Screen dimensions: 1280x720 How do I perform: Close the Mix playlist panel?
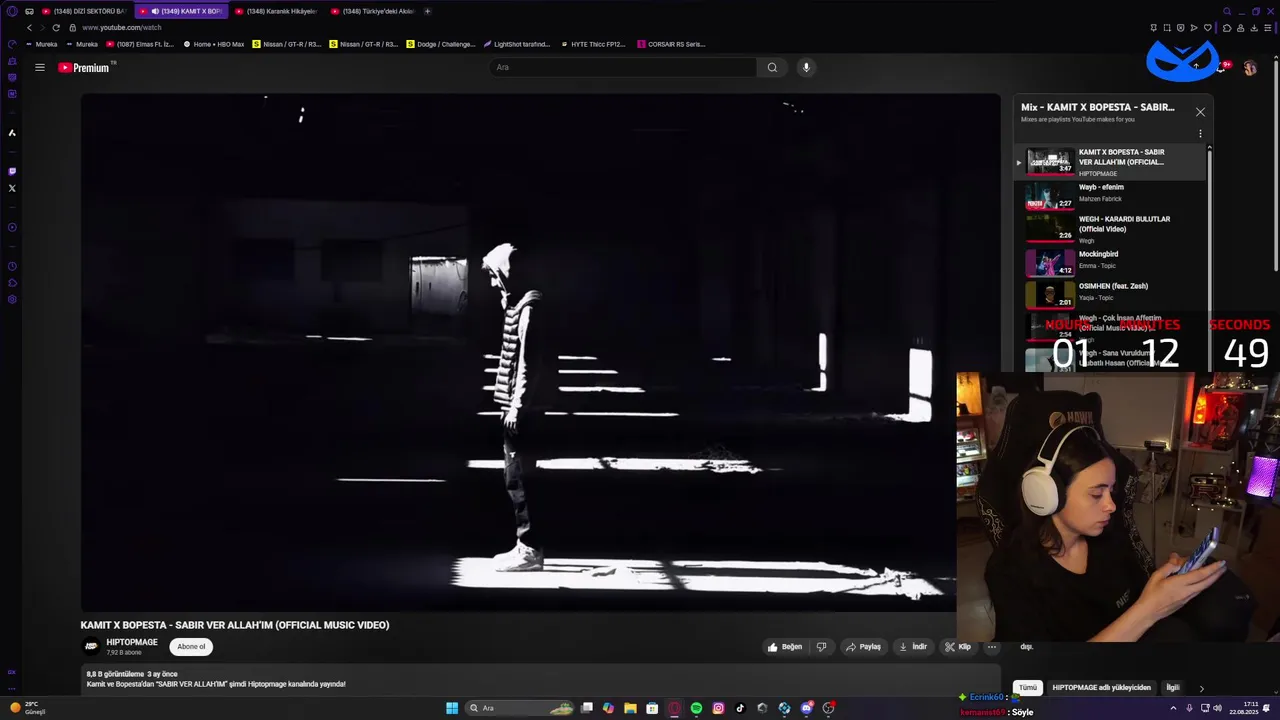click(1200, 112)
